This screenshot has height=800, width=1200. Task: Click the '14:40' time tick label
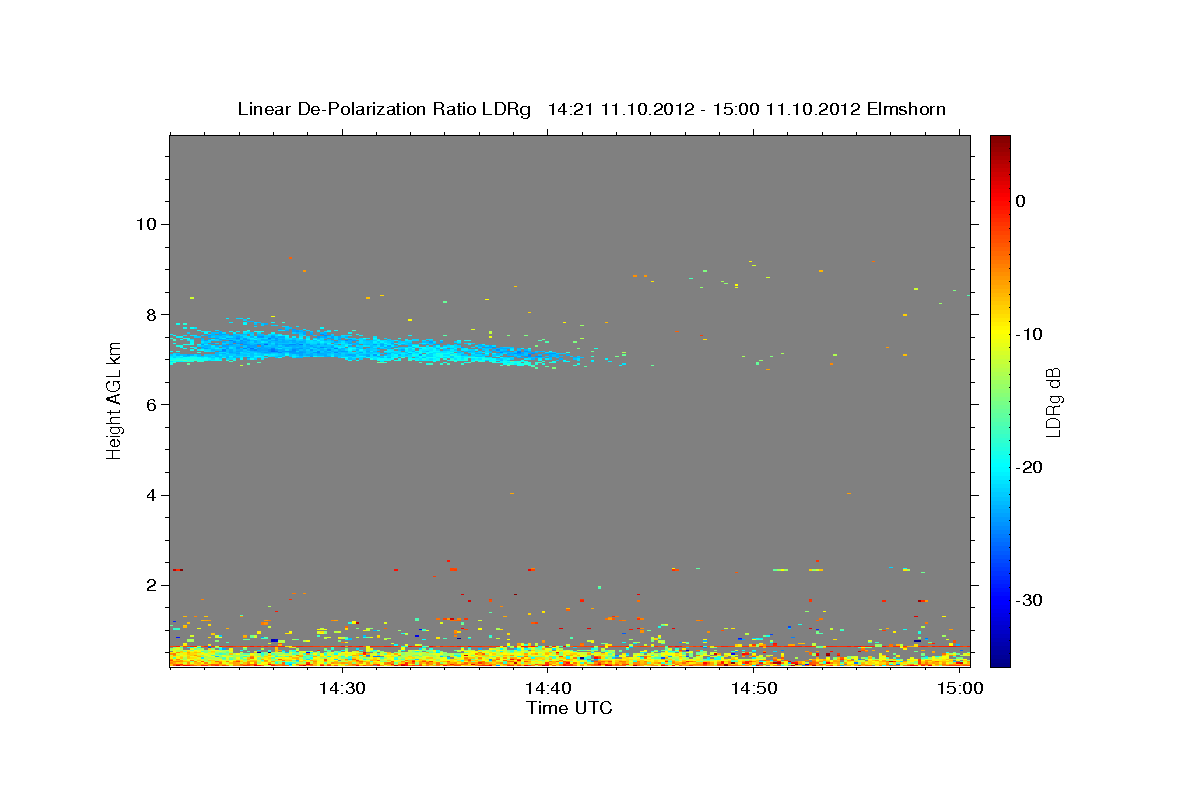[x=548, y=689]
